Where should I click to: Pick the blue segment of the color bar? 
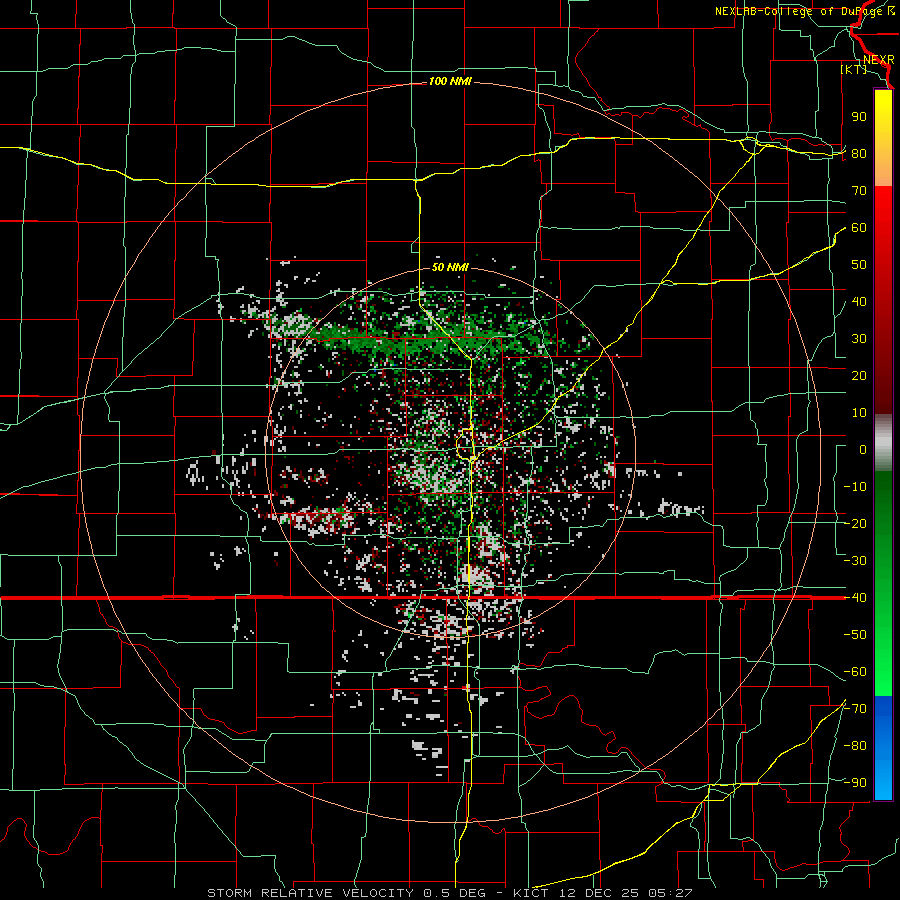(x=883, y=747)
